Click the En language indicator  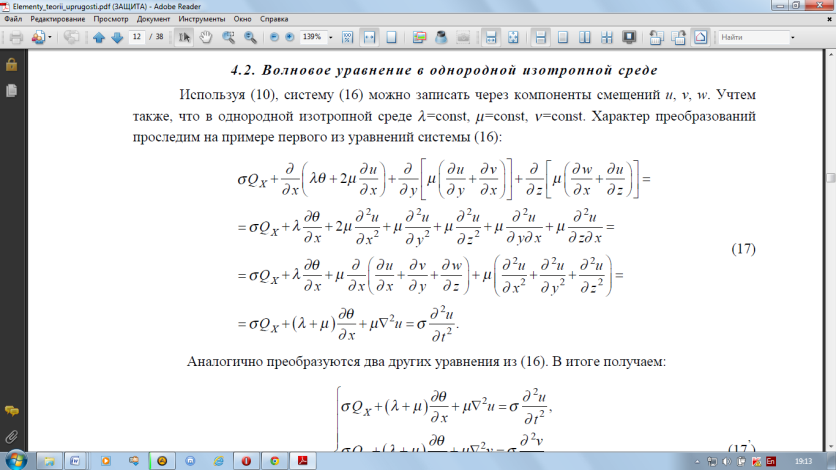(771, 461)
